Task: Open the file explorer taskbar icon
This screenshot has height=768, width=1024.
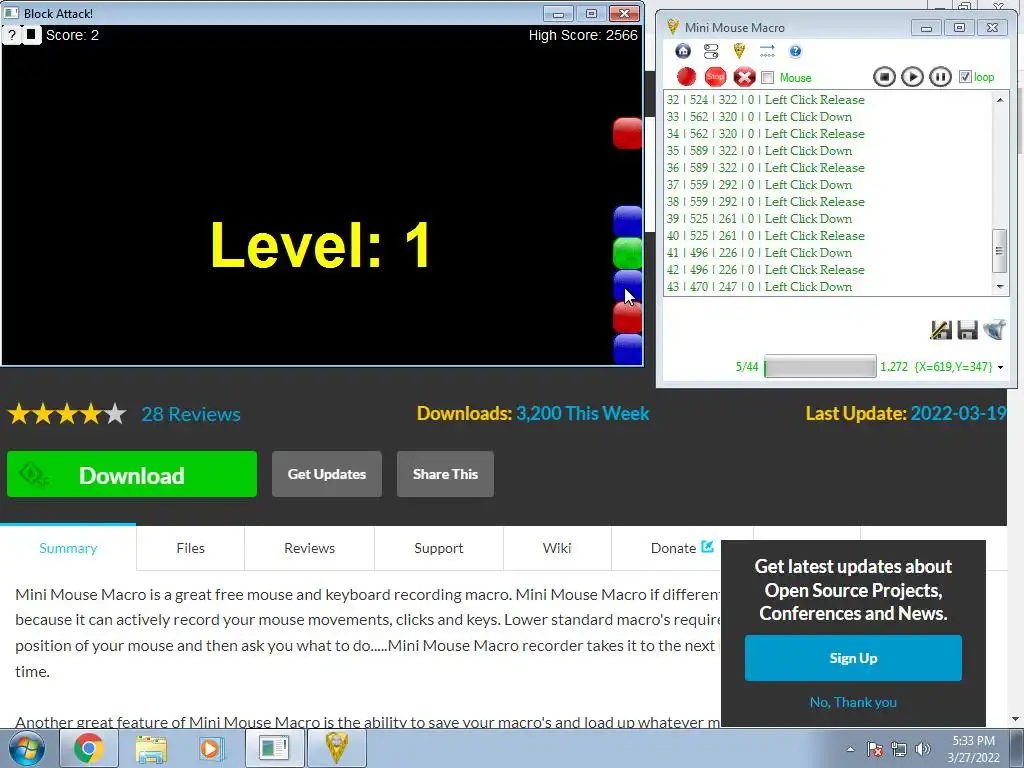Action: [151, 748]
